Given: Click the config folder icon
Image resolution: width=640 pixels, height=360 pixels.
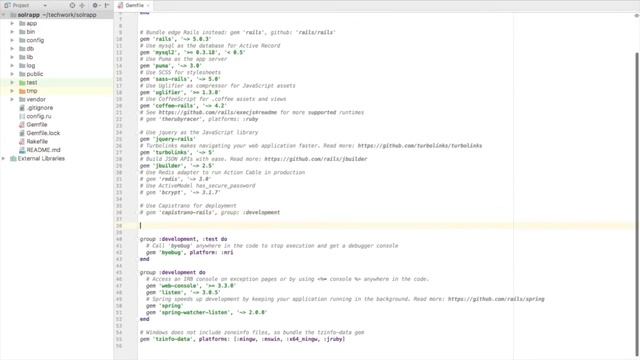Looking at the screenshot, I should tap(22, 40).
